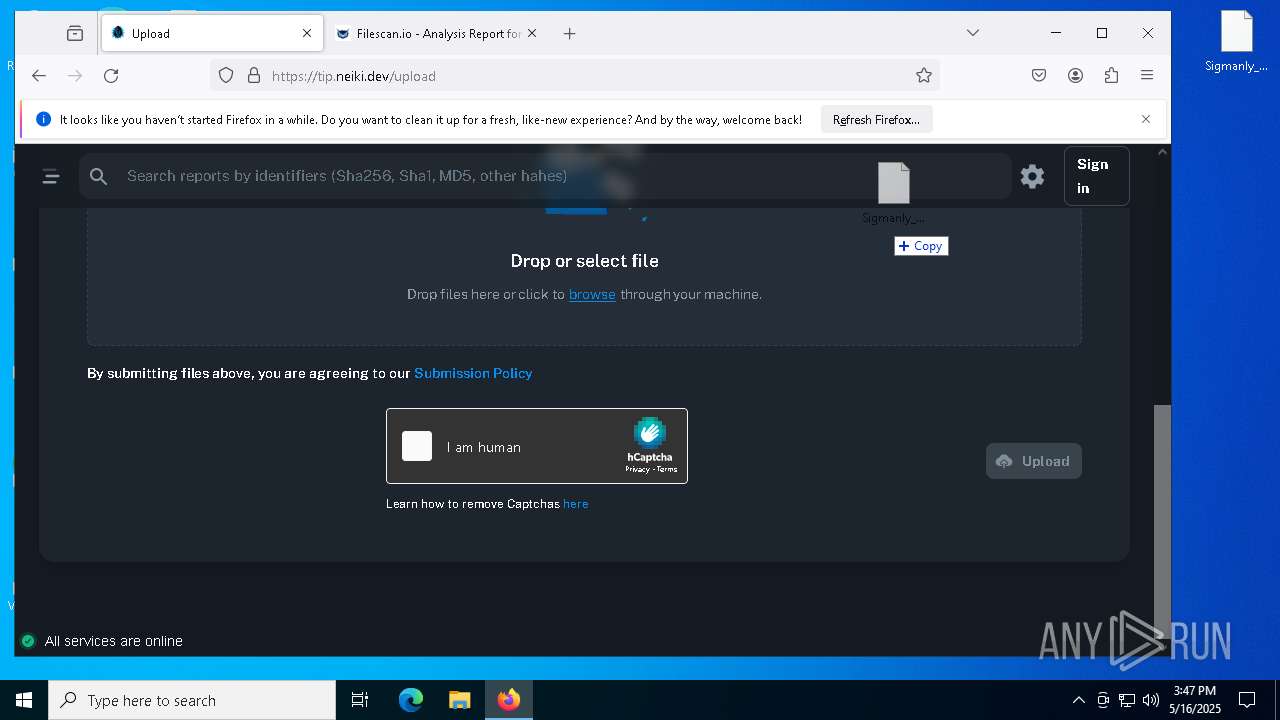Click the scrollbar up arrow
This screenshot has height=720, width=1280.
(1162, 152)
